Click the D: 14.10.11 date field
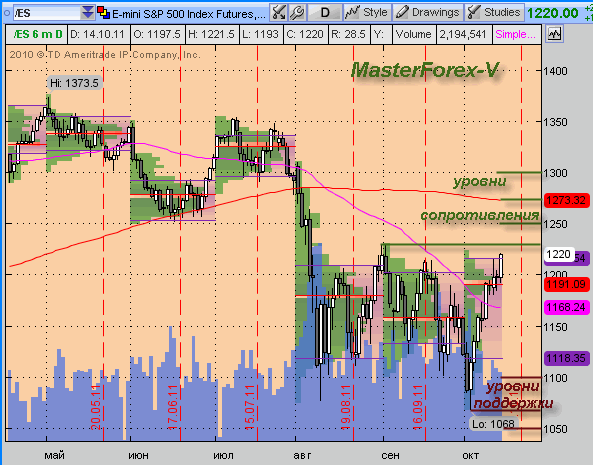Screen dimensions: 593x465 (x=98, y=34)
